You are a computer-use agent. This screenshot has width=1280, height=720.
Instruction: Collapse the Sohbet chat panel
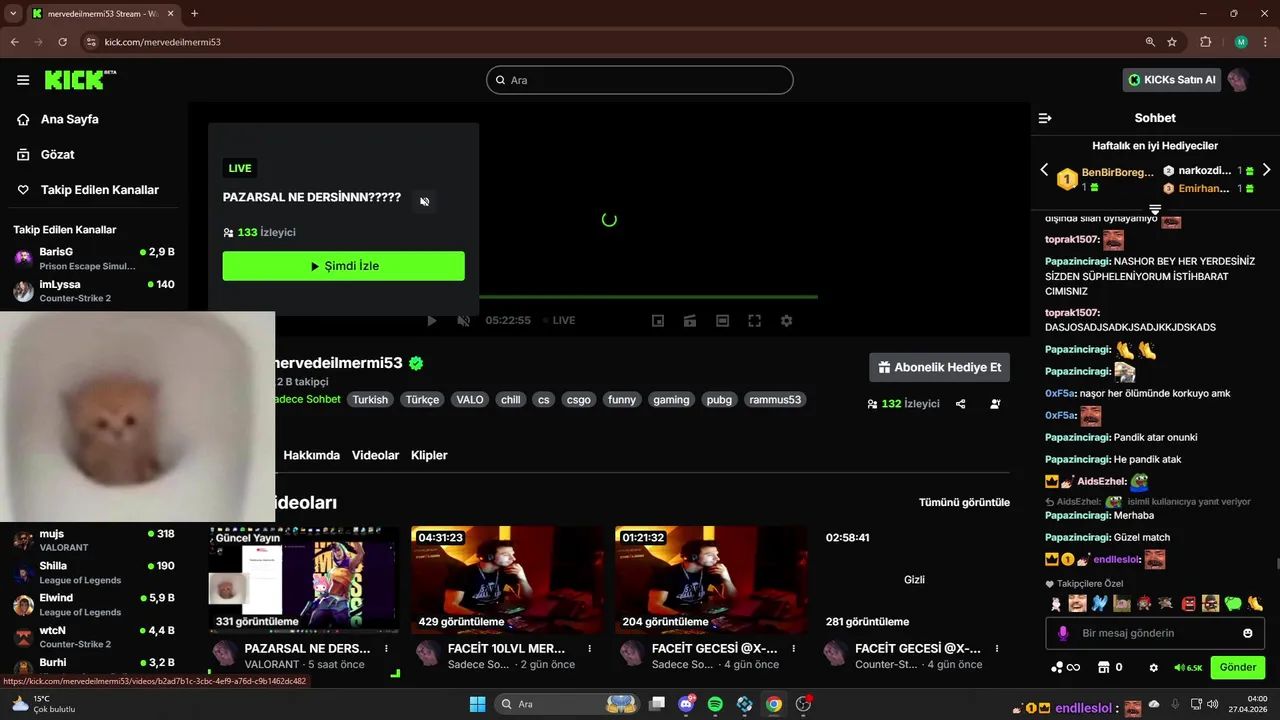pos(1045,118)
